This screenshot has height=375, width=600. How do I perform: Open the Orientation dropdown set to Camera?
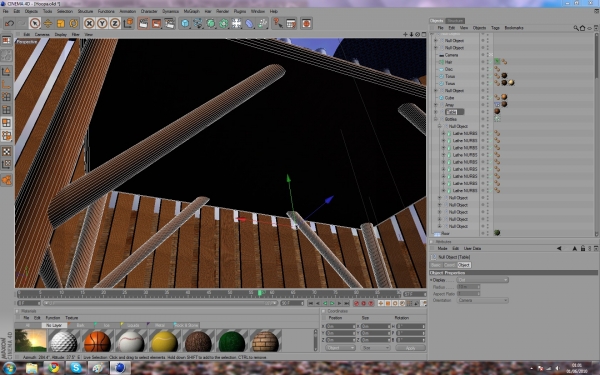pyautogui.click(x=482, y=300)
